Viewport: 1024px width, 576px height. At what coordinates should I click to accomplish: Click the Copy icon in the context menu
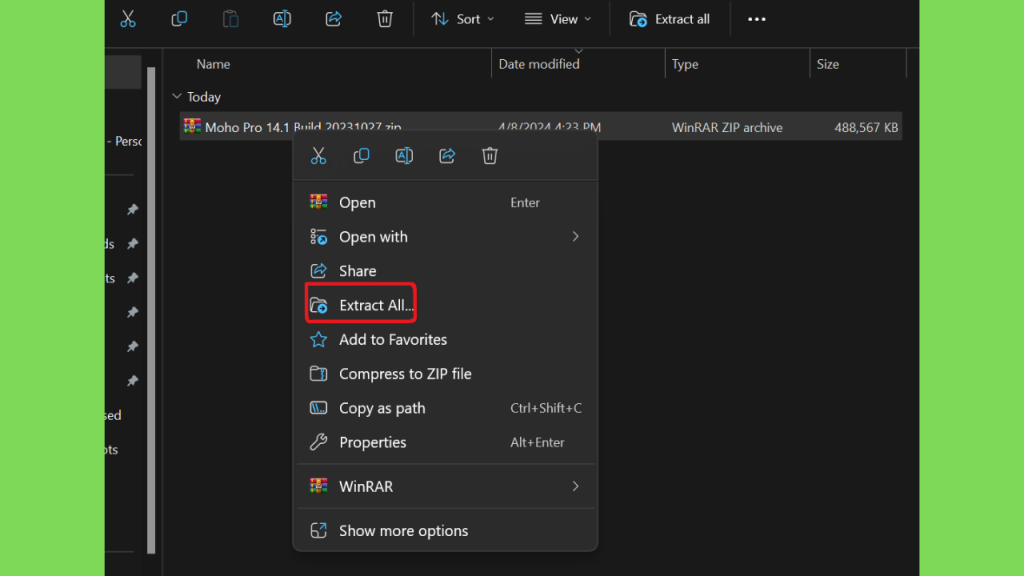pos(361,155)
